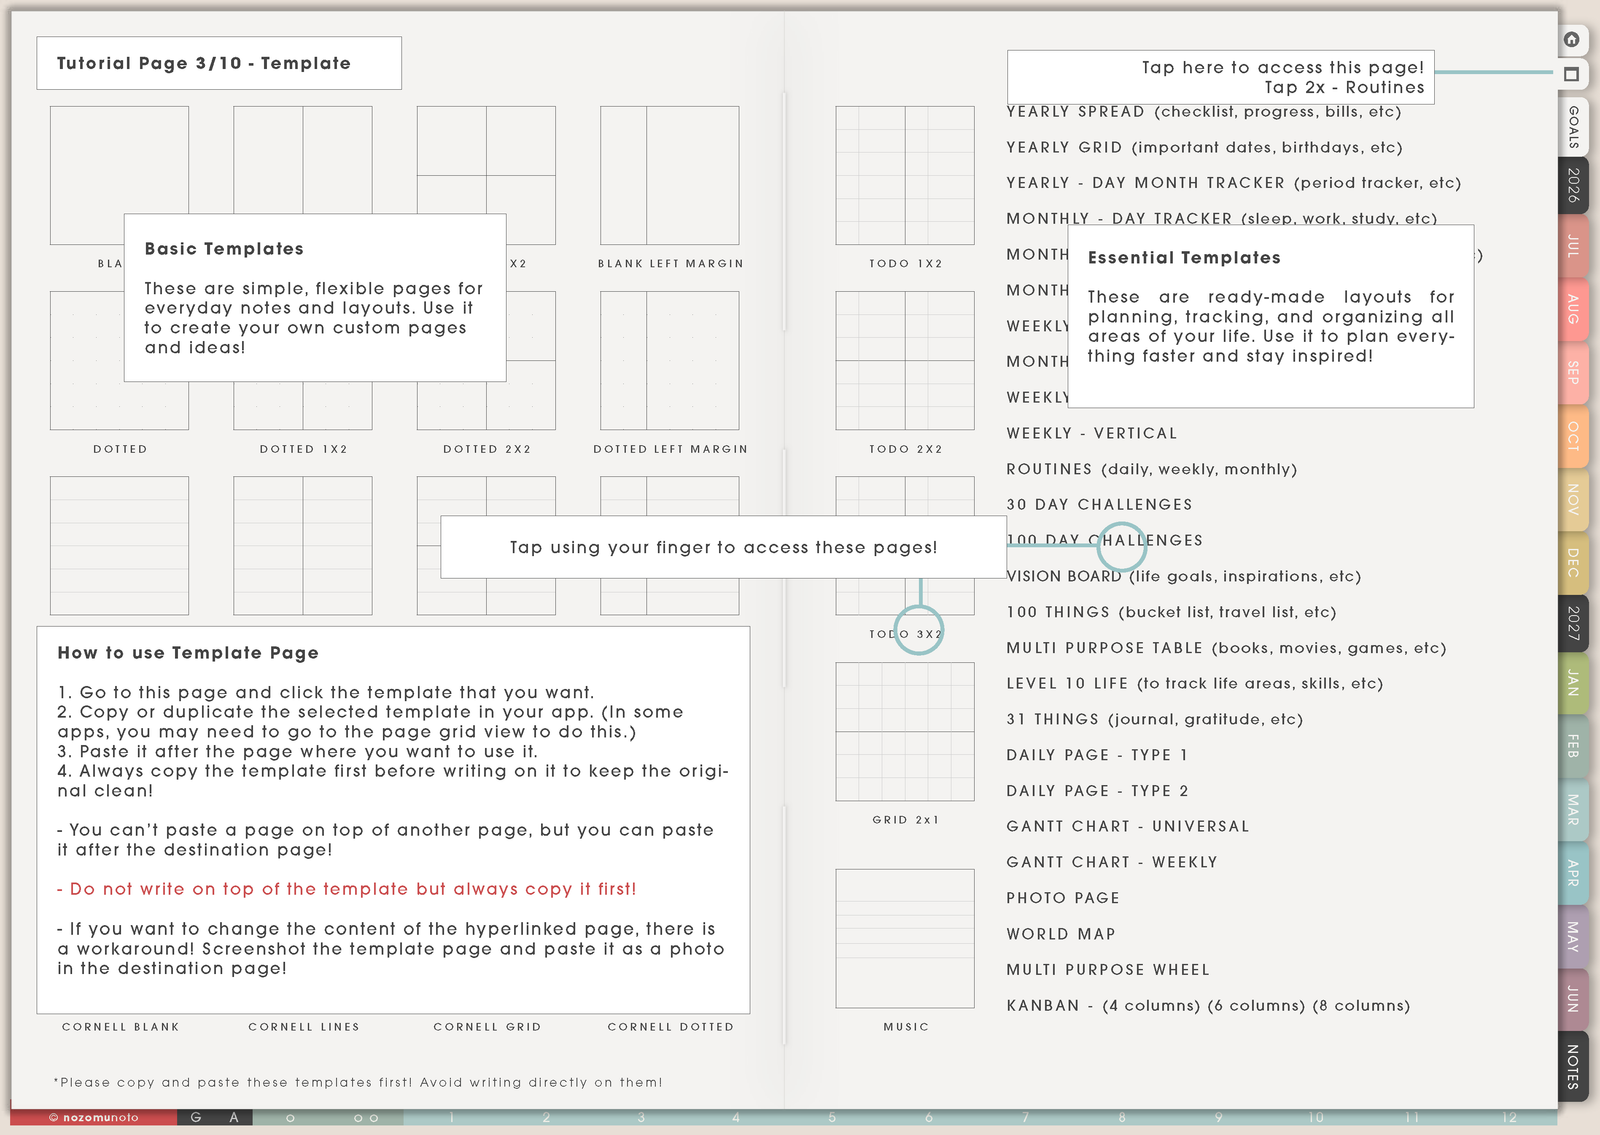Click the G tab in bottom bar
Screen dimensions: 1600x1135
click(x=196, y=1117)
